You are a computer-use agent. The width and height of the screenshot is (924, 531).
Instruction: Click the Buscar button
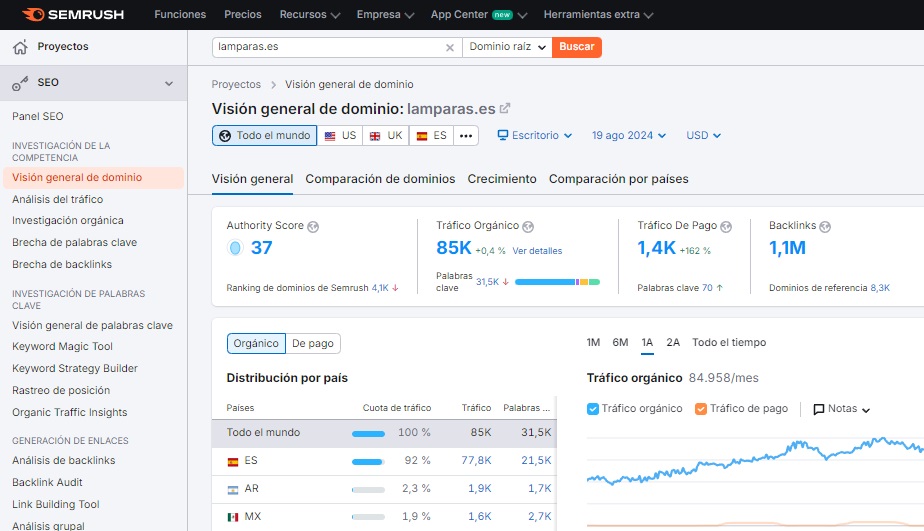[577, 47]
